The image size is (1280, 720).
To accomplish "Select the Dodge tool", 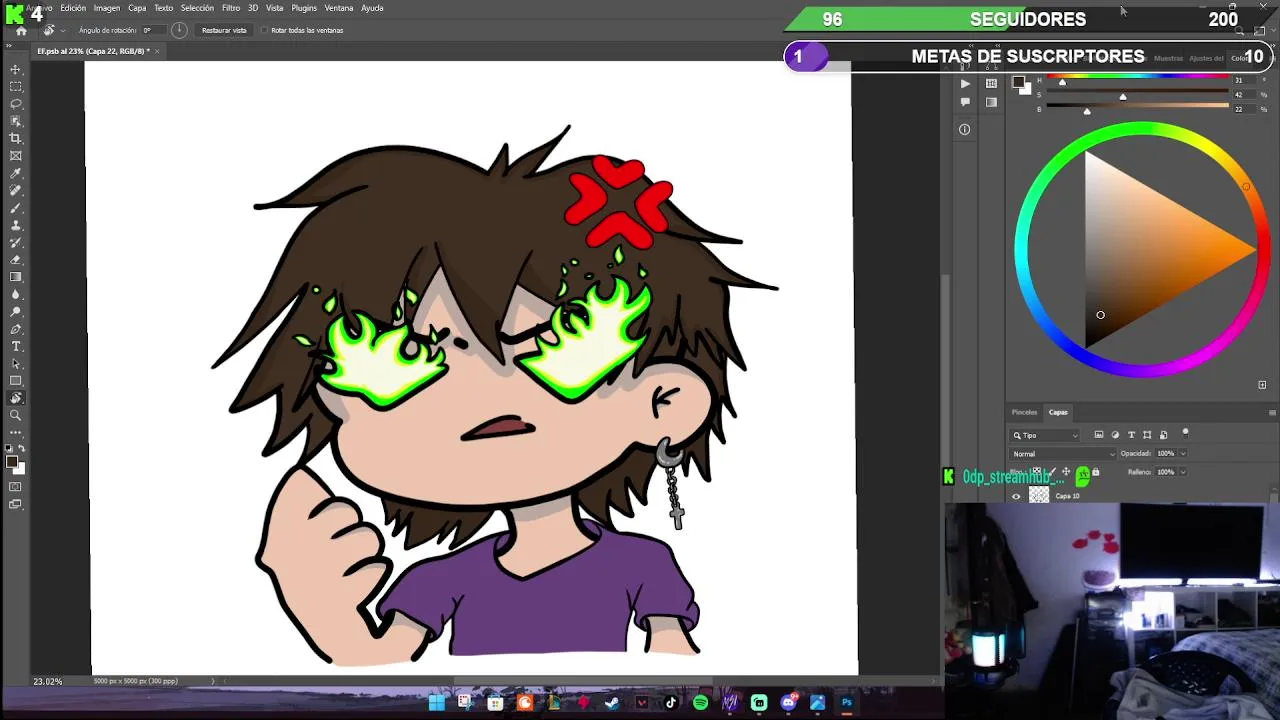I will pos(16,312).
